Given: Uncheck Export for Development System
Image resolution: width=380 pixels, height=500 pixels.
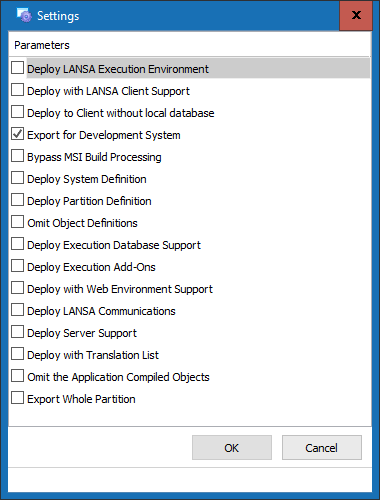Looking at the screenshot, I should pos(17,134).
